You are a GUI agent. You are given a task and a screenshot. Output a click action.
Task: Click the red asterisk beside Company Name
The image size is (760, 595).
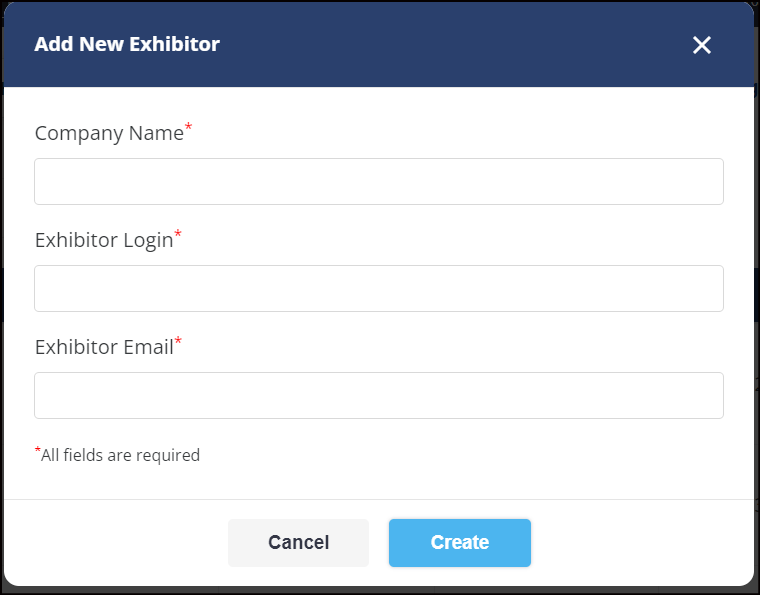coord(189,127)
